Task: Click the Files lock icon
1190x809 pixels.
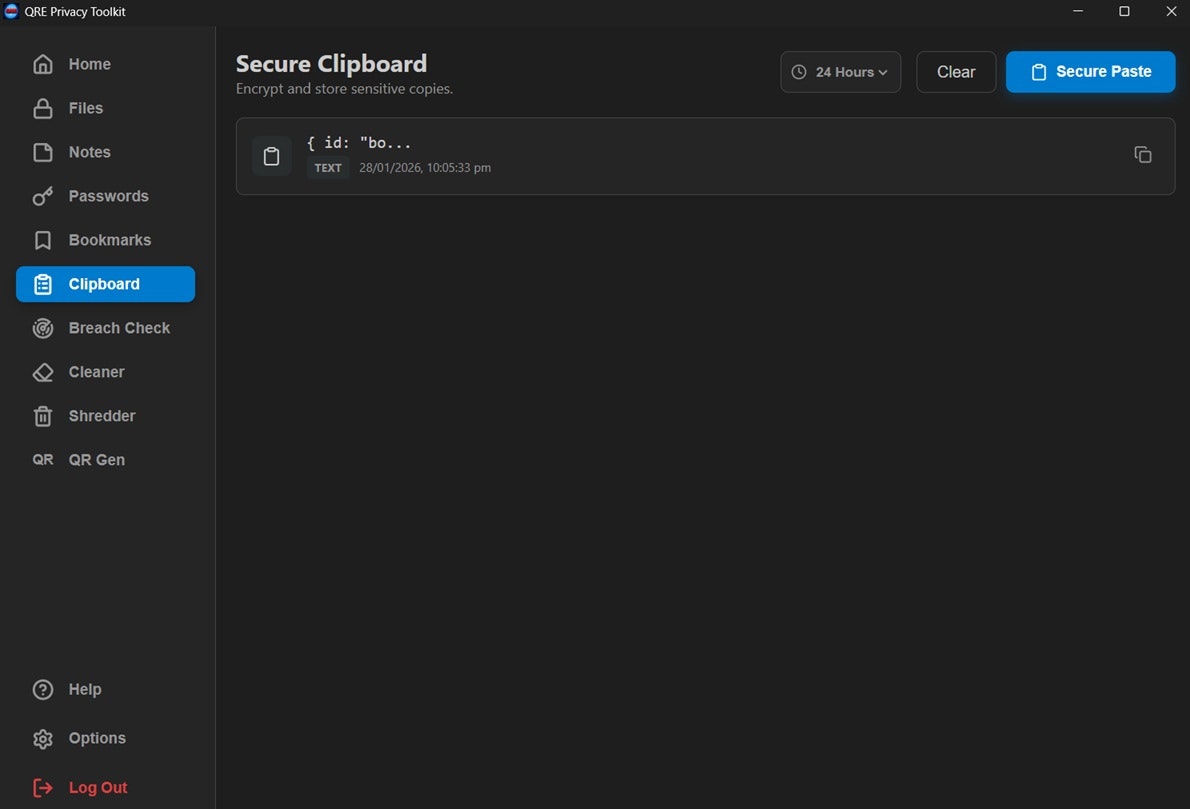Action: (42, 109)
